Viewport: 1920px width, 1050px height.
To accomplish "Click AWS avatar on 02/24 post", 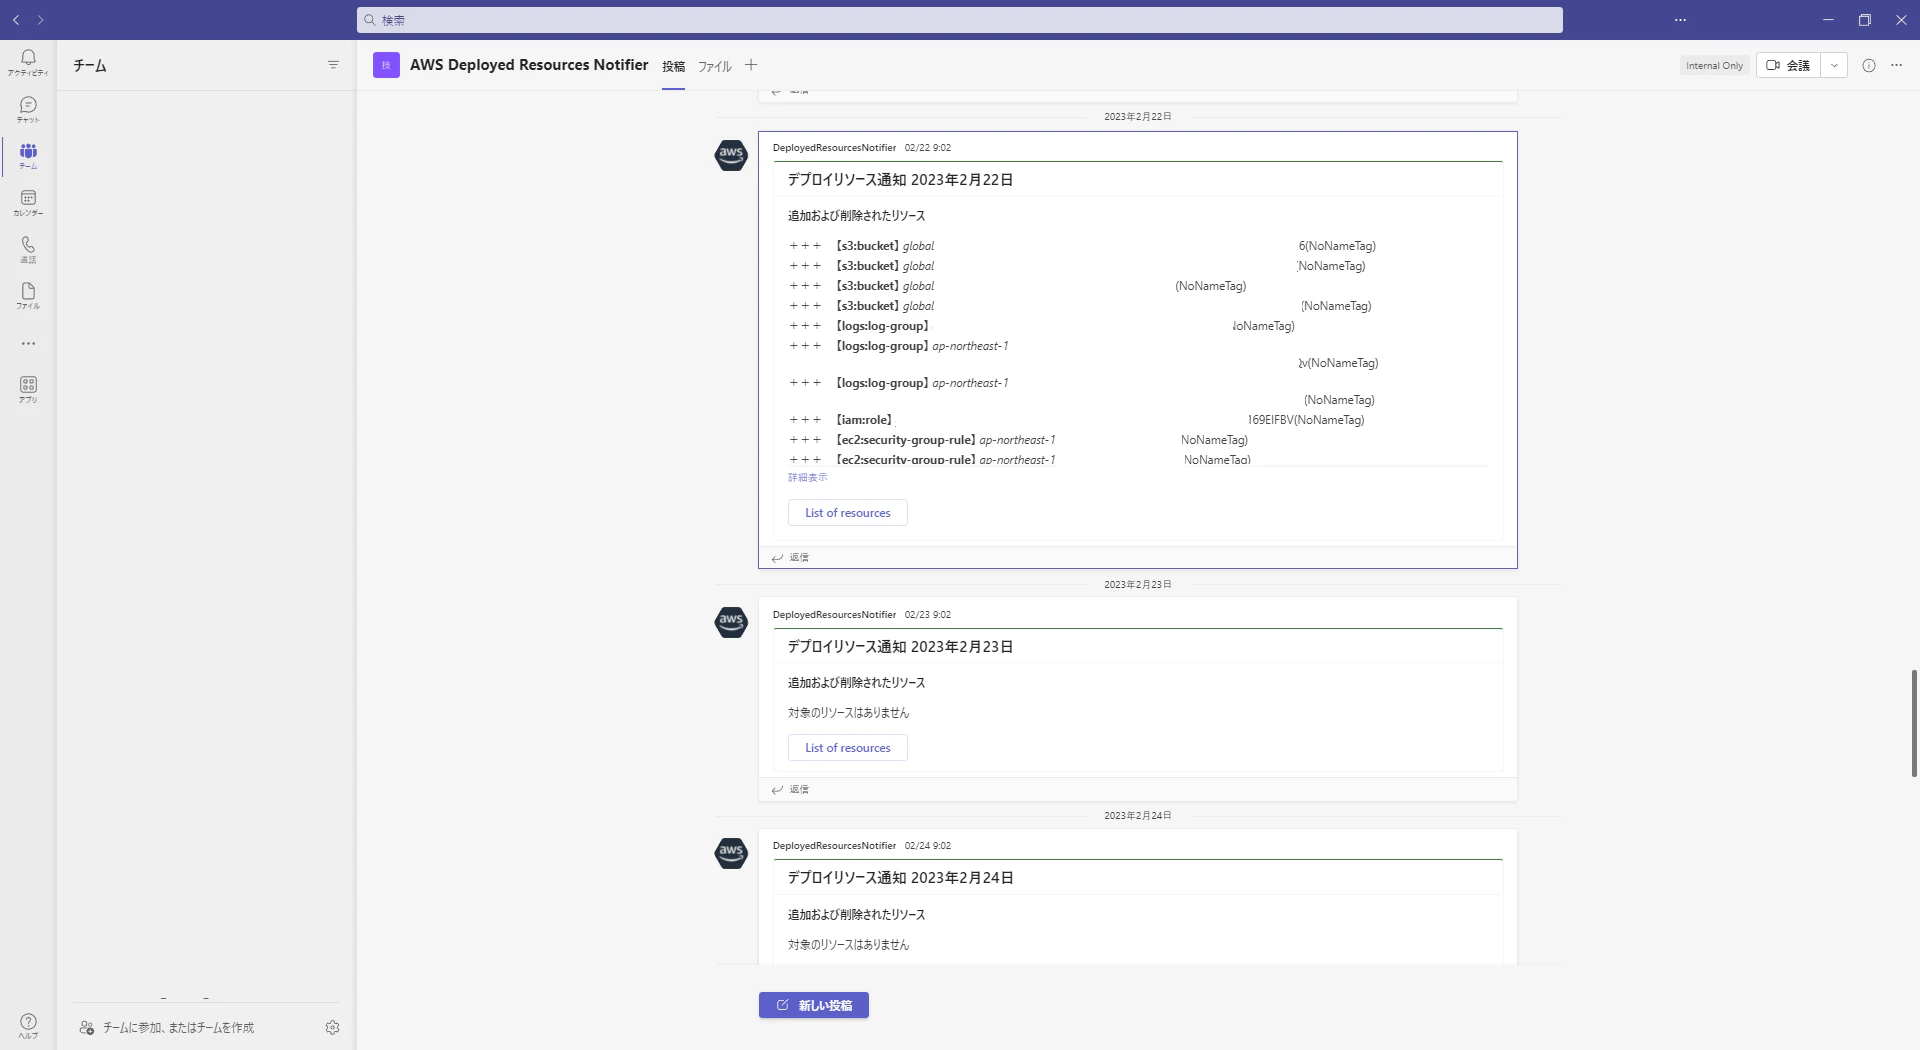I will click(731, 853).
